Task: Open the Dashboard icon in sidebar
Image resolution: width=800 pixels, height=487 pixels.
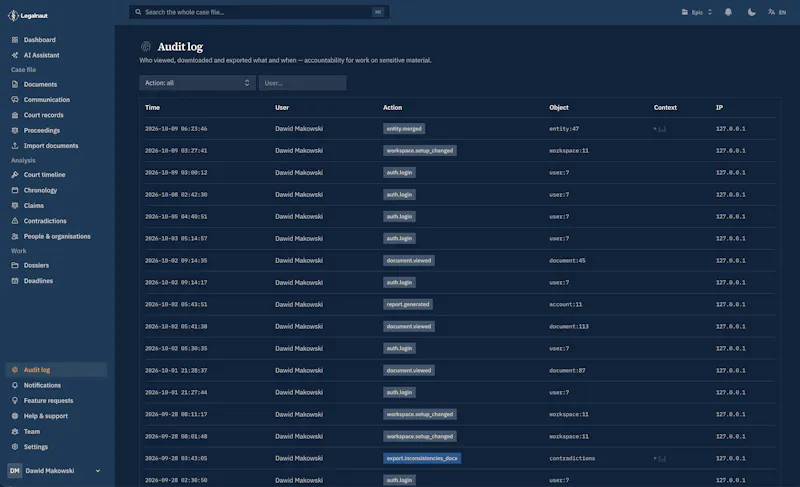Action: point(15,40)
